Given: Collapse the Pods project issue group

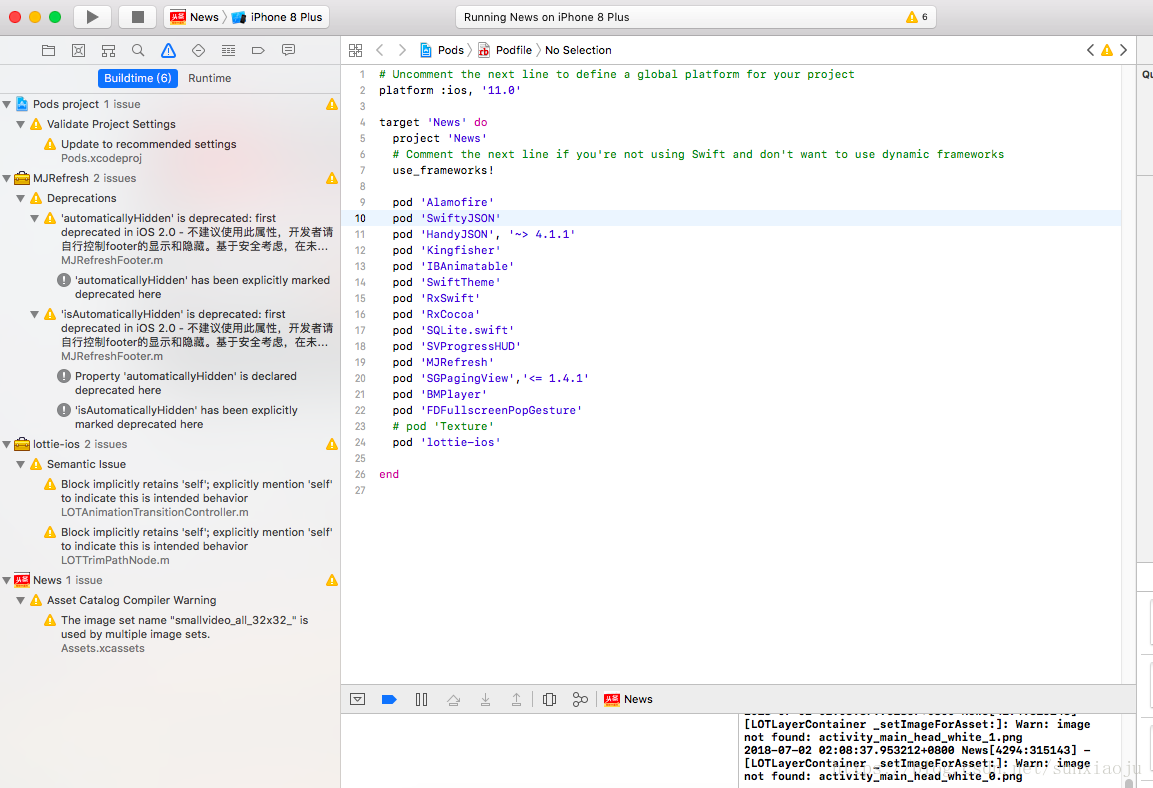Looking at the screenshot, I should coord(7,104).
